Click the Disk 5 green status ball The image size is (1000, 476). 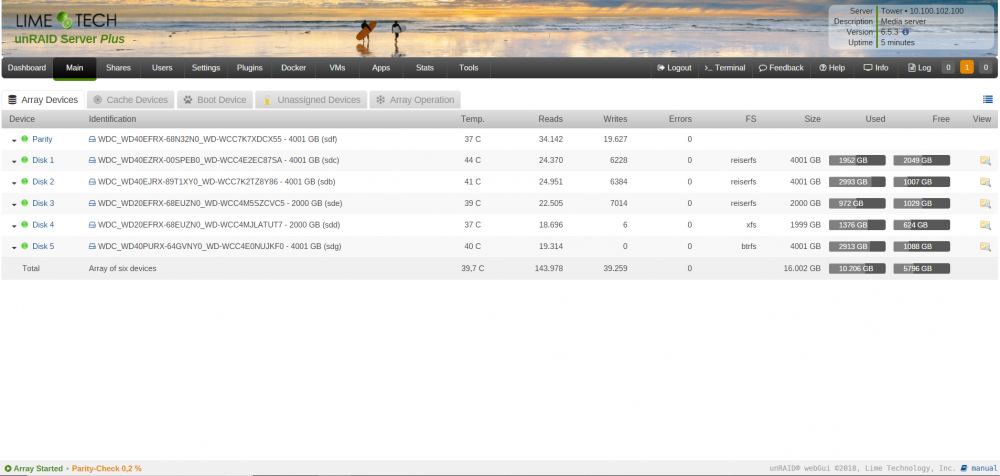pyautogui.click(x=25, y=246)
